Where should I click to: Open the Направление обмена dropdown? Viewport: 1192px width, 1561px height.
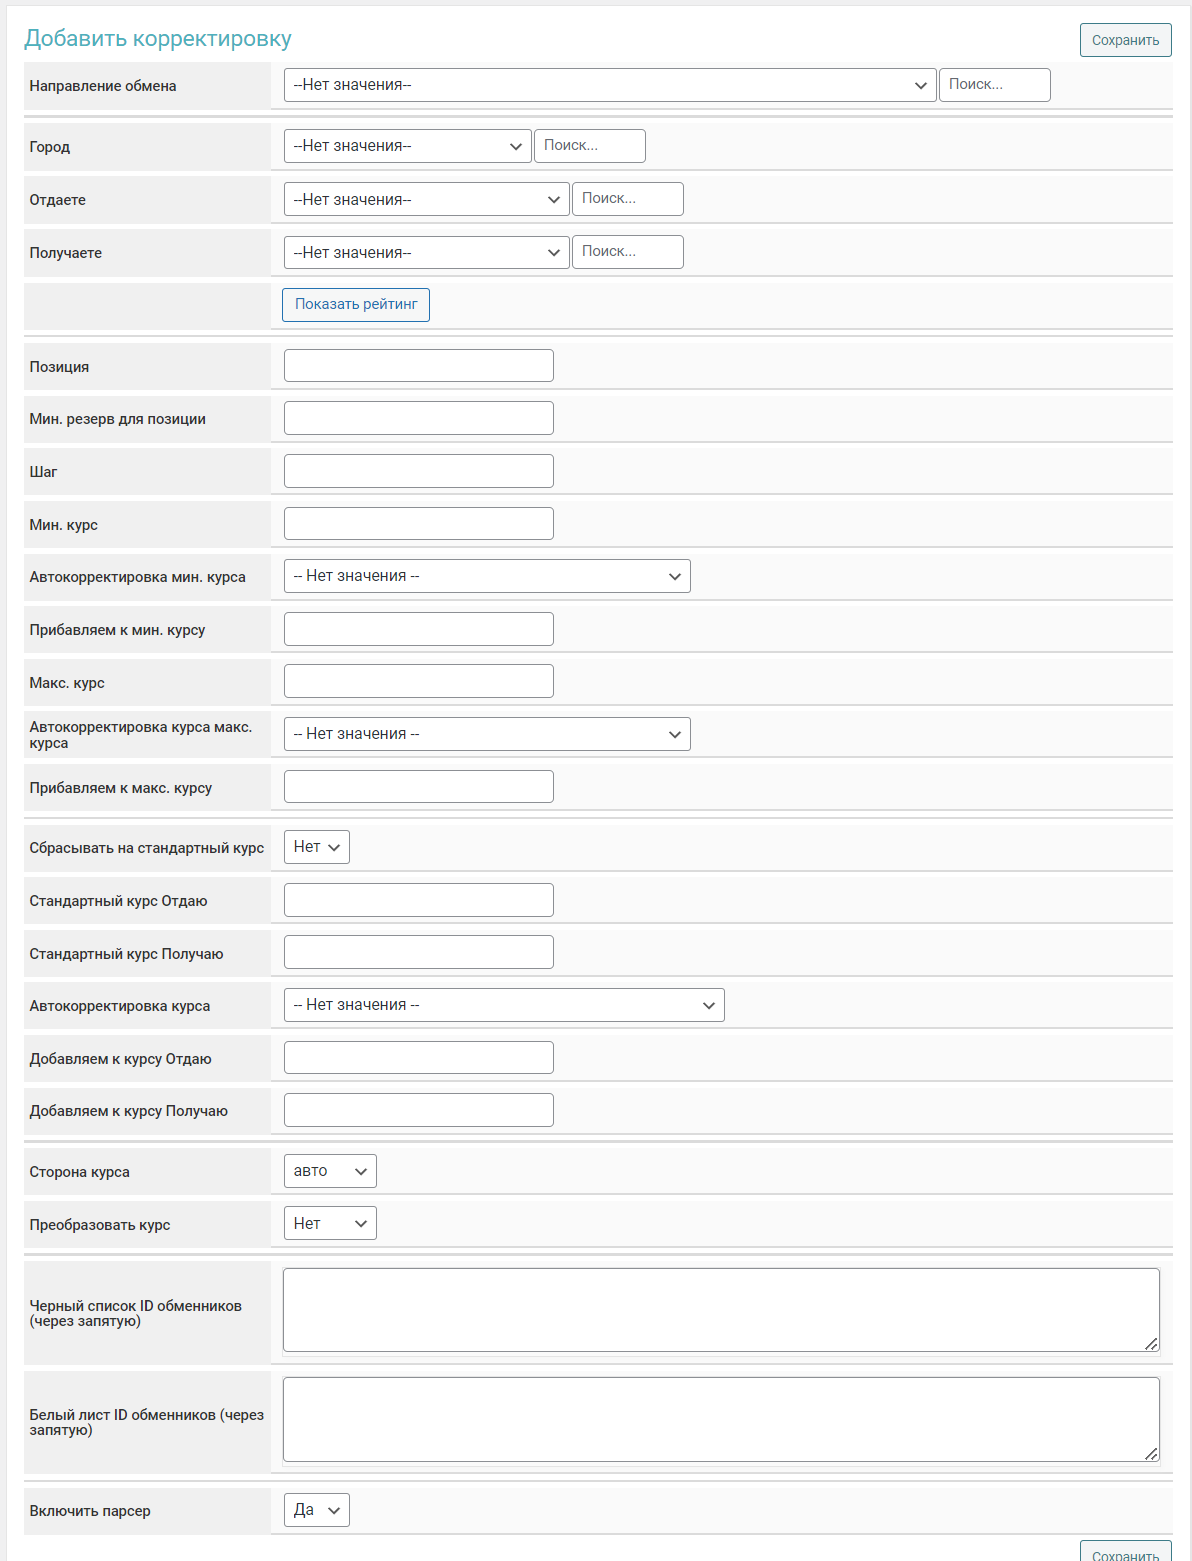click(609, 85)
